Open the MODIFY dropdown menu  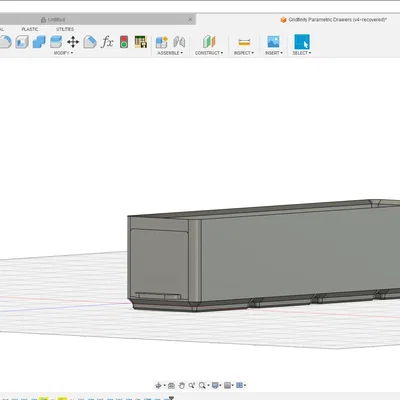63,53
